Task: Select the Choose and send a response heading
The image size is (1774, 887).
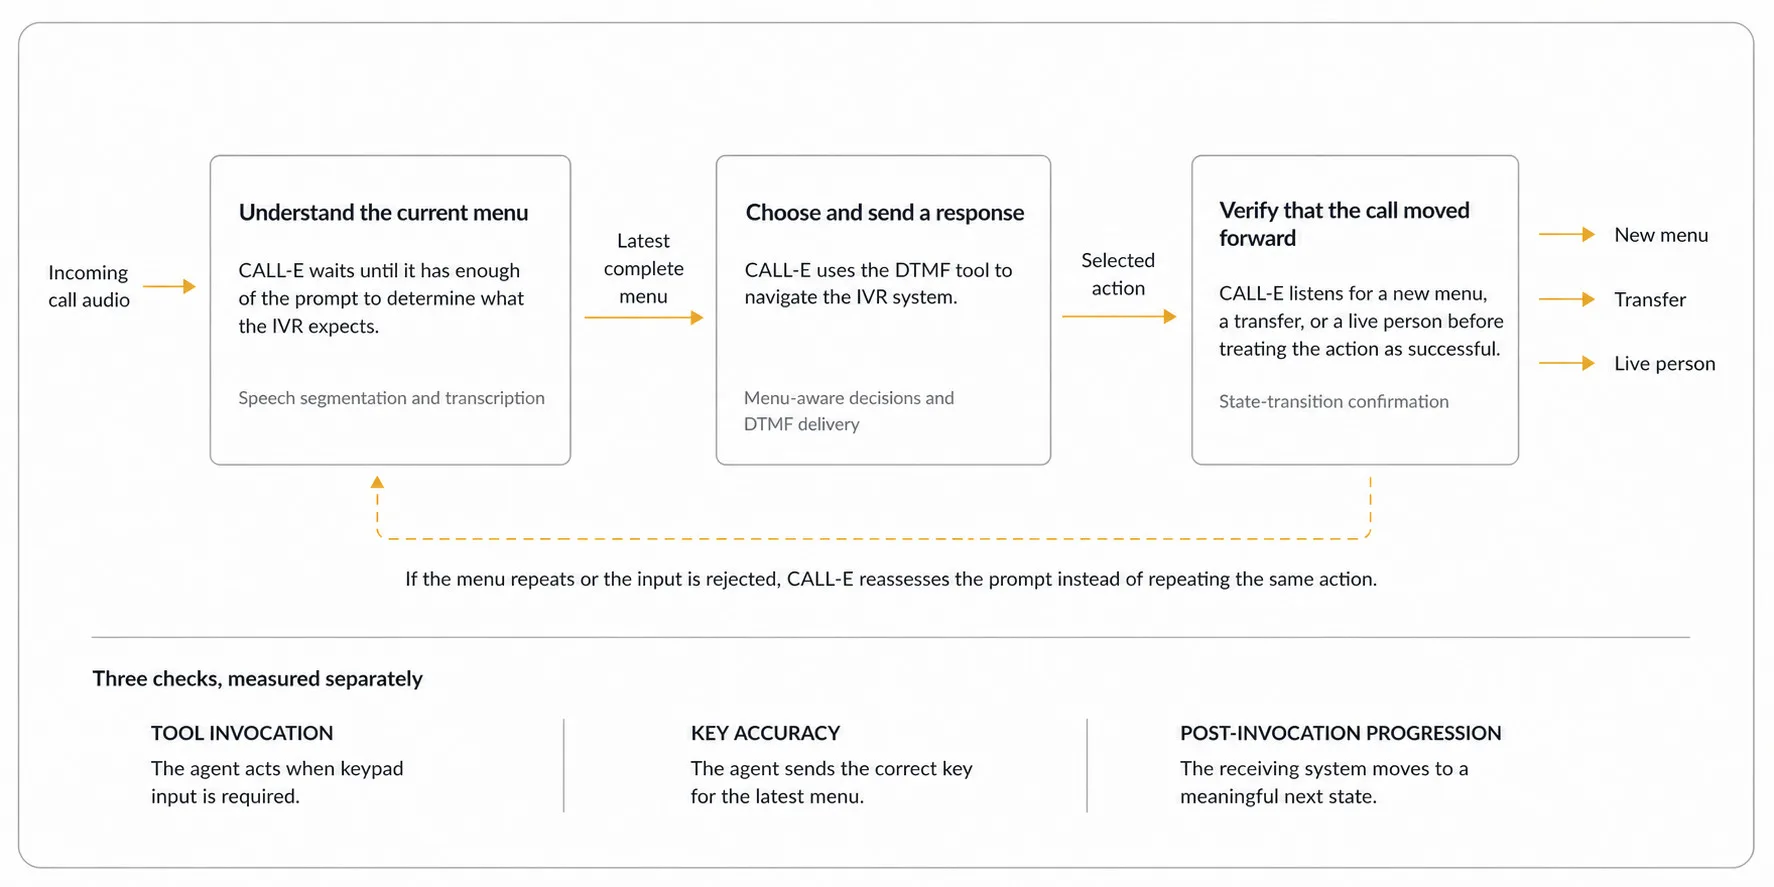Action: pyautogui.click(x=885, y=212)
